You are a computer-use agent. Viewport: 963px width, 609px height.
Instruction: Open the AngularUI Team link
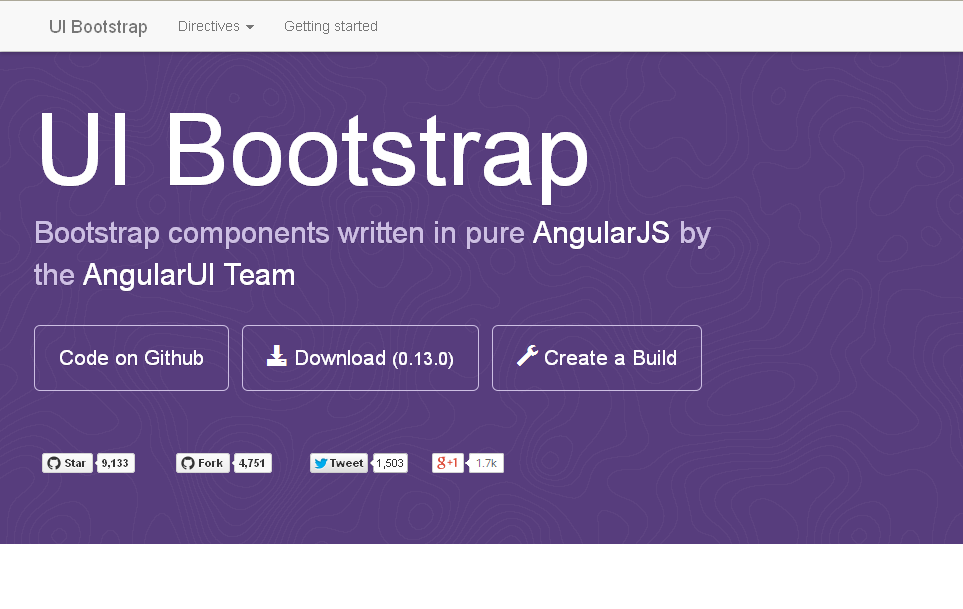(x=189, y=274)
